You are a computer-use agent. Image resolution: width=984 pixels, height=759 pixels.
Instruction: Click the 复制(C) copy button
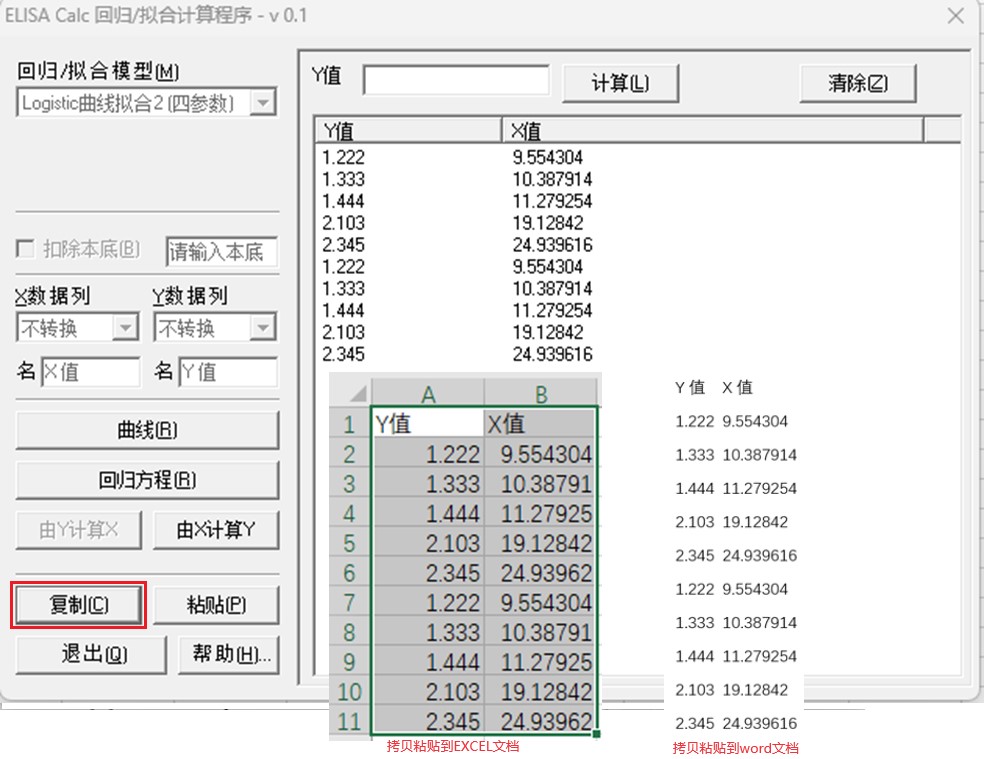tap(79, 605)
